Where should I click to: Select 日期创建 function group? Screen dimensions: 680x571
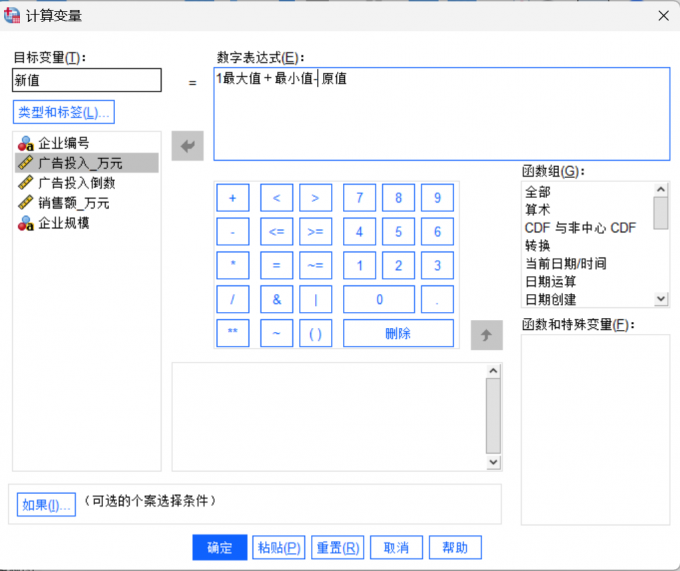coord(588,299)
